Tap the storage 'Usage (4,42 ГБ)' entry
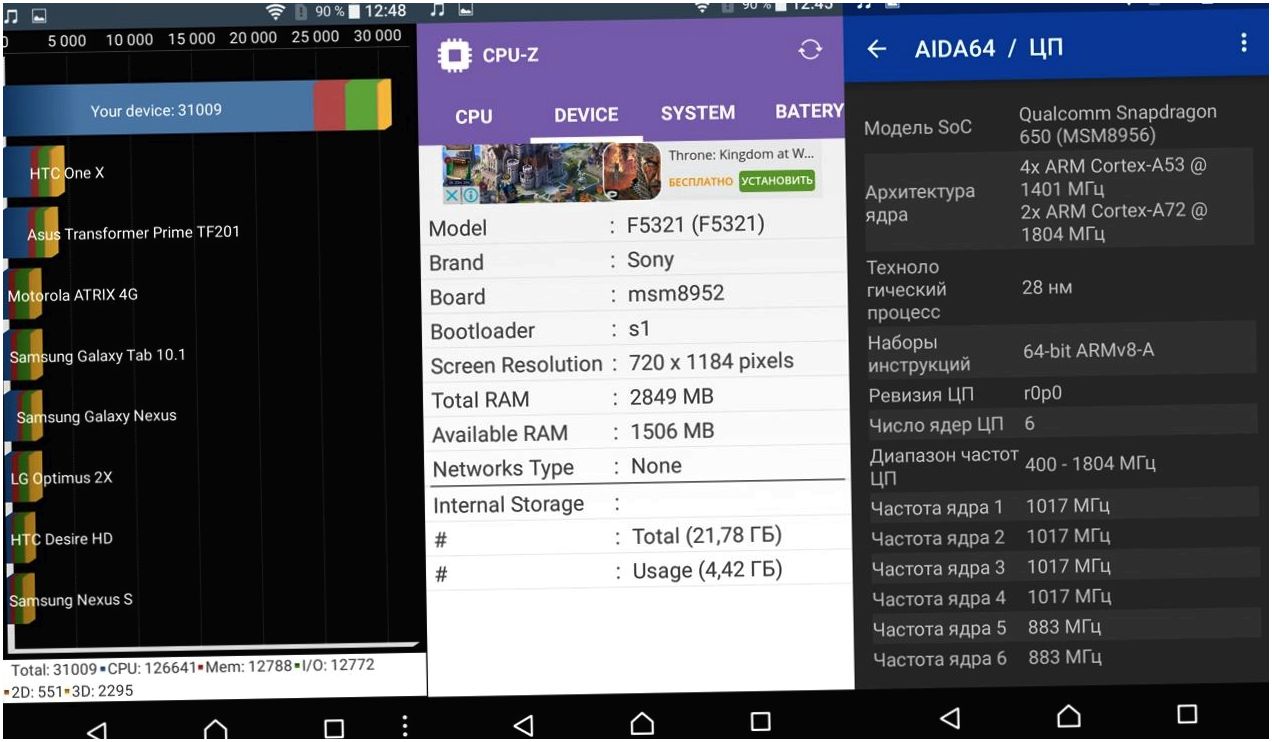 tap(707, 570)
